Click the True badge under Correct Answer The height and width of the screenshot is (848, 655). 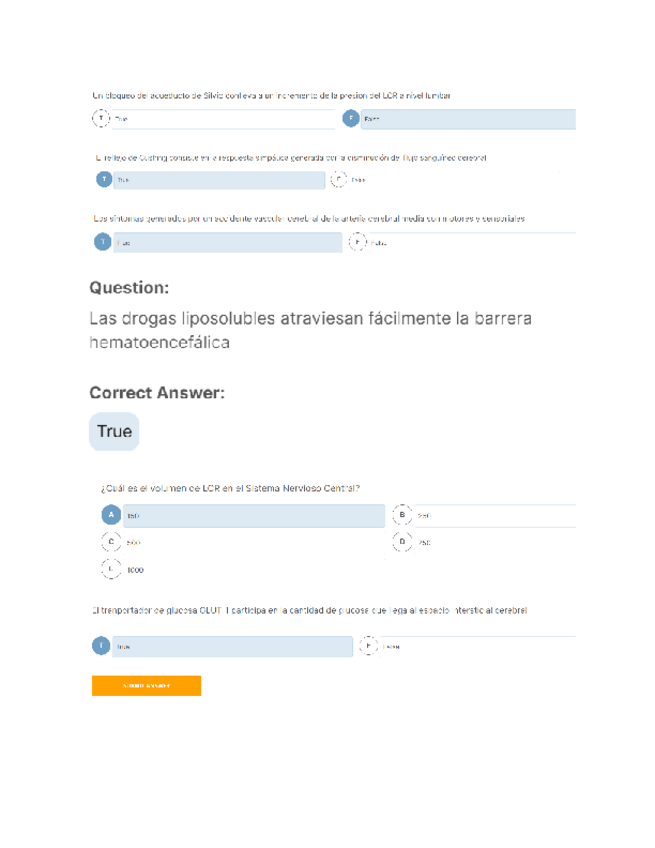[x=114, y=432]
